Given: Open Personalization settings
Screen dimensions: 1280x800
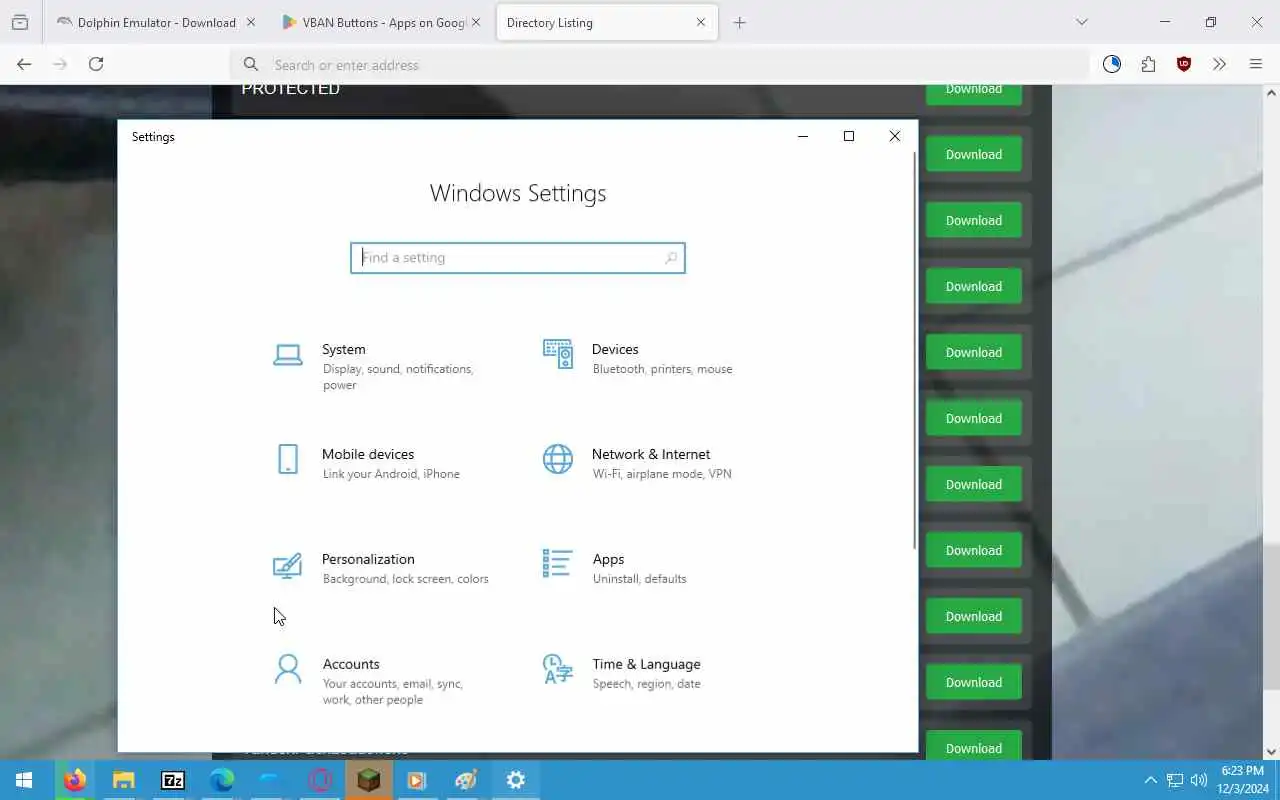Looking at the screenshot, I should (x=380, y=568).
